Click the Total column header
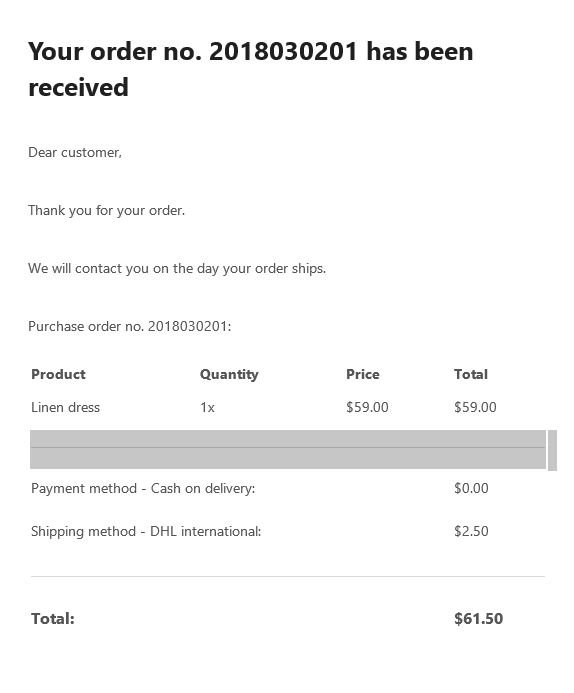The width and height of the screenshot is (574, 693). pos(471,374)
